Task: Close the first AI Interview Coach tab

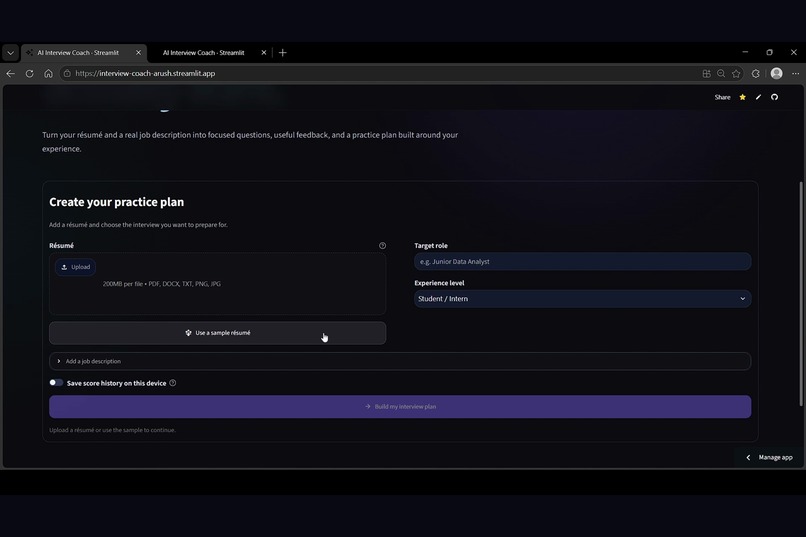Action: pos(138,52)
